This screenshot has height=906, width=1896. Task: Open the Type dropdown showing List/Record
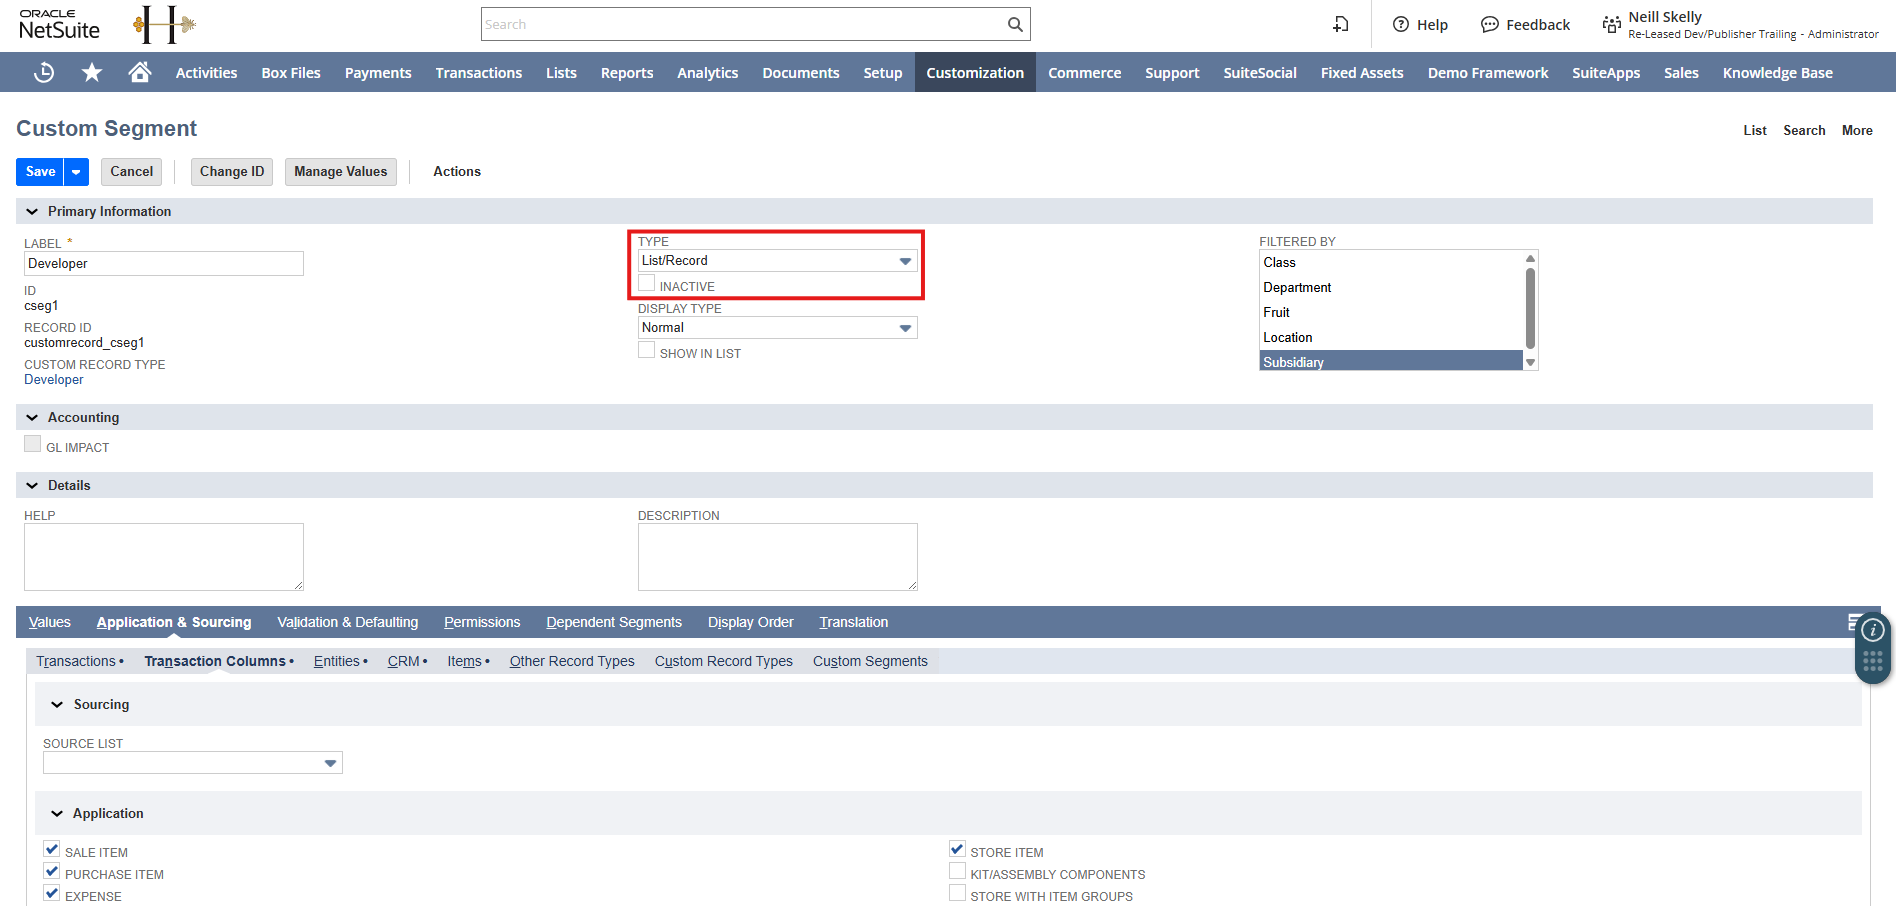pos(777,261)
